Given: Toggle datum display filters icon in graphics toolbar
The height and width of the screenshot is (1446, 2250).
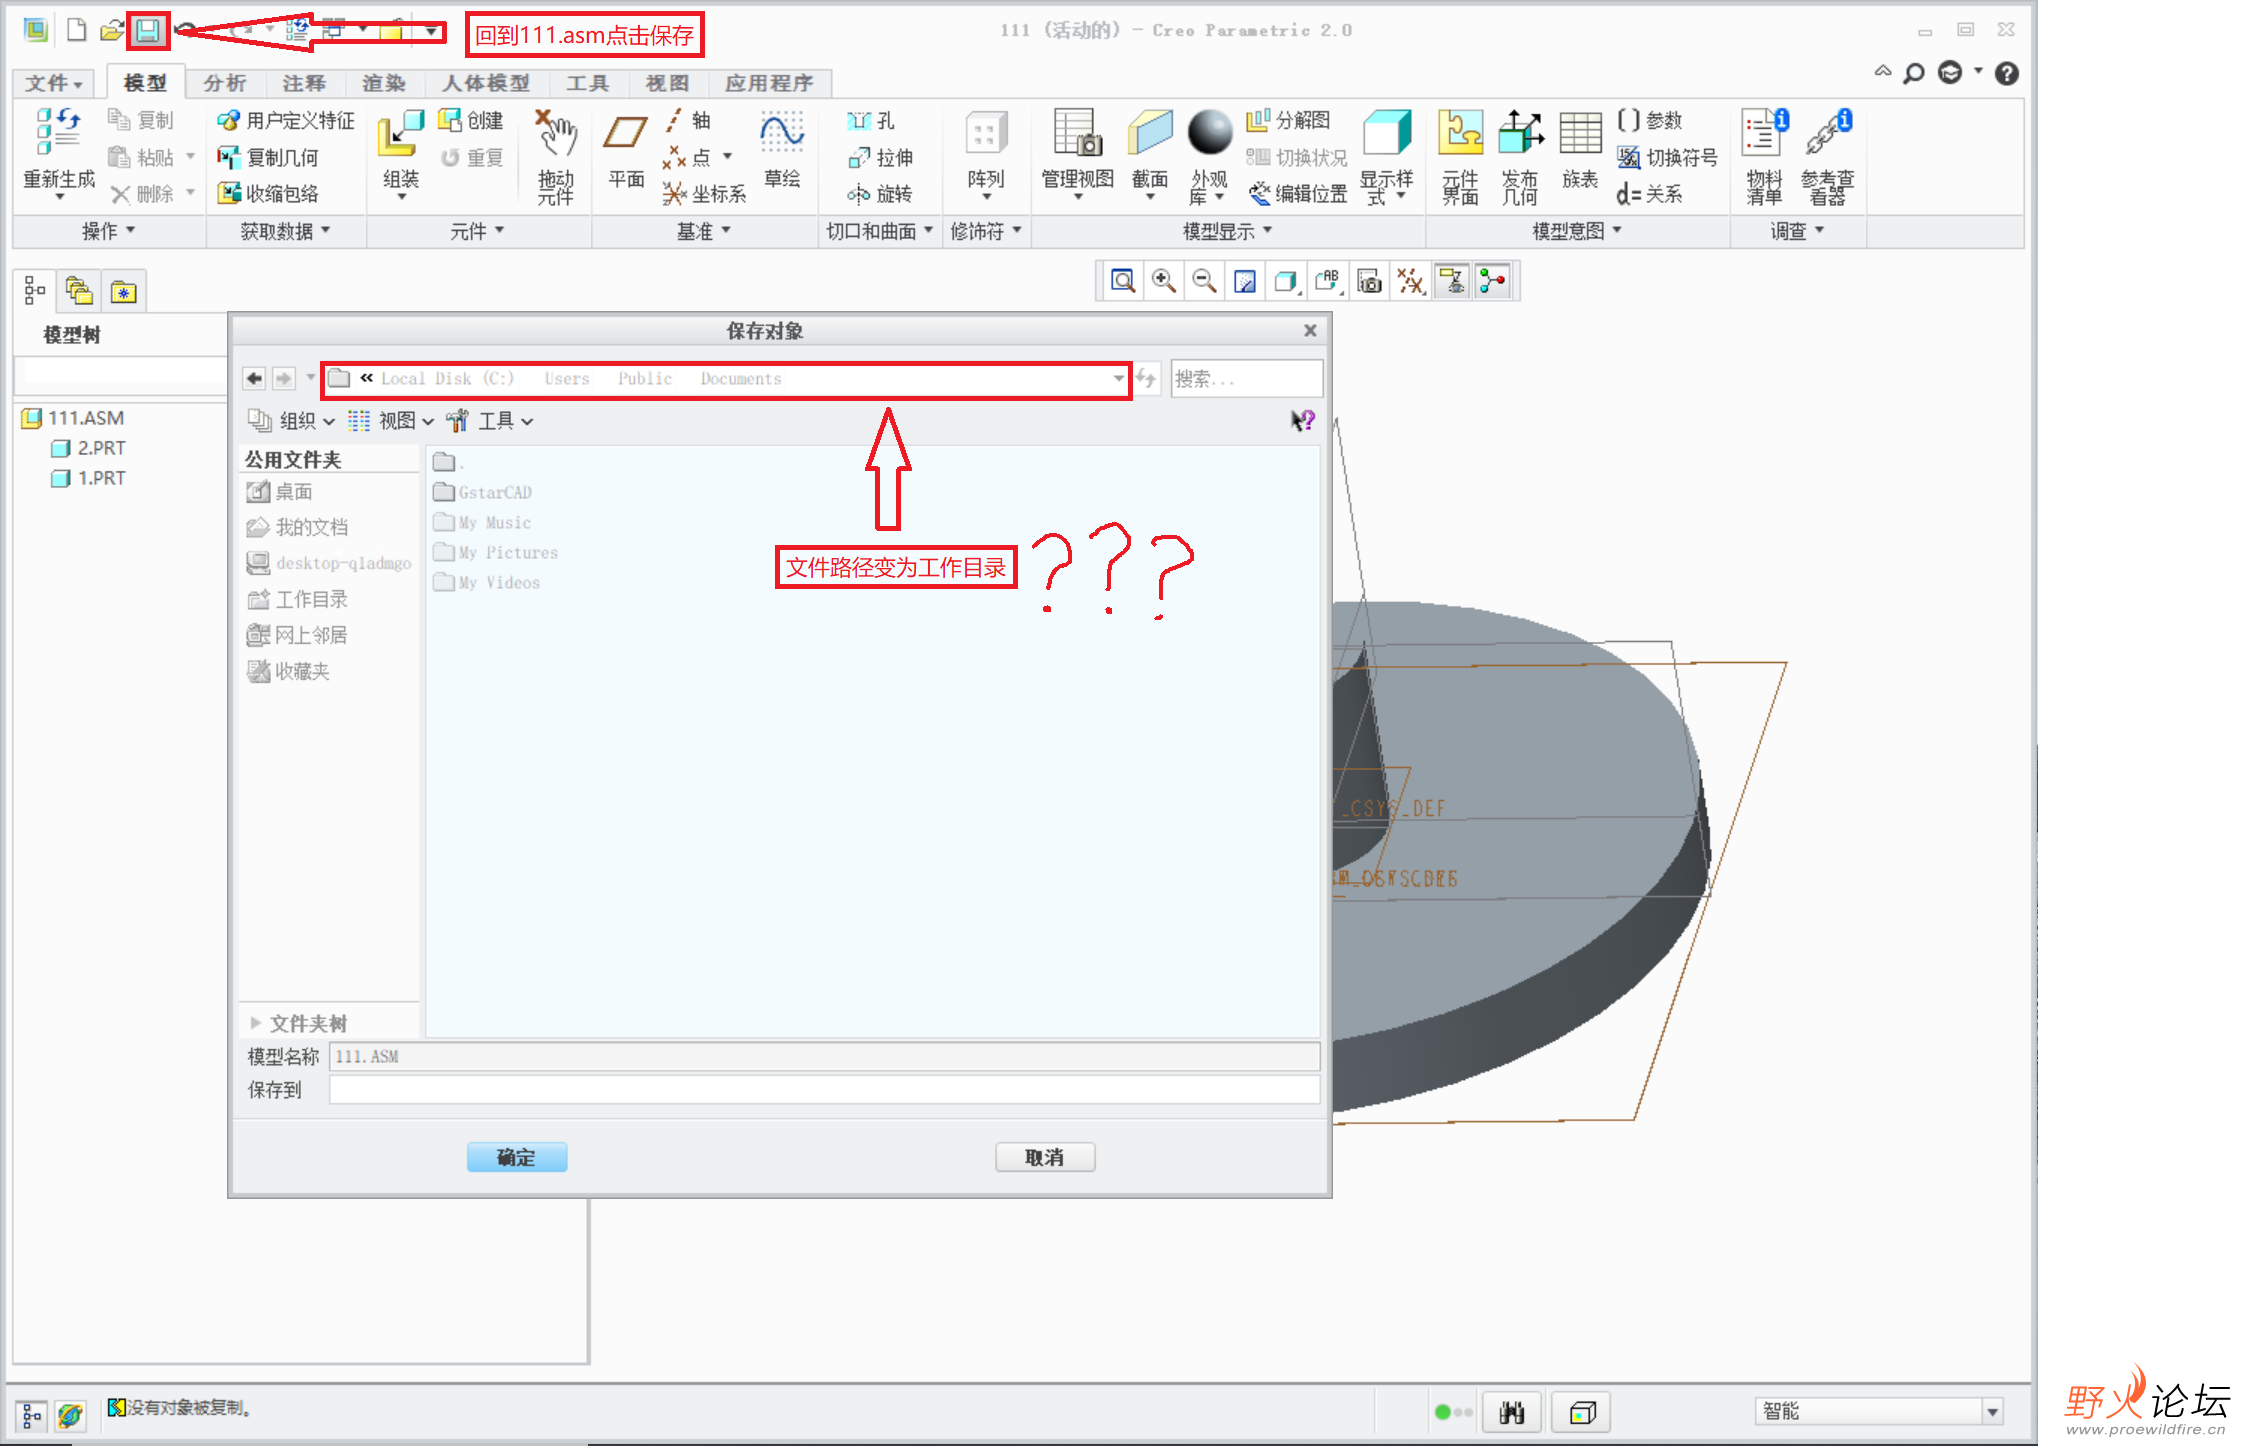Looking at the screenshot, I should (x=1411, y=282).
